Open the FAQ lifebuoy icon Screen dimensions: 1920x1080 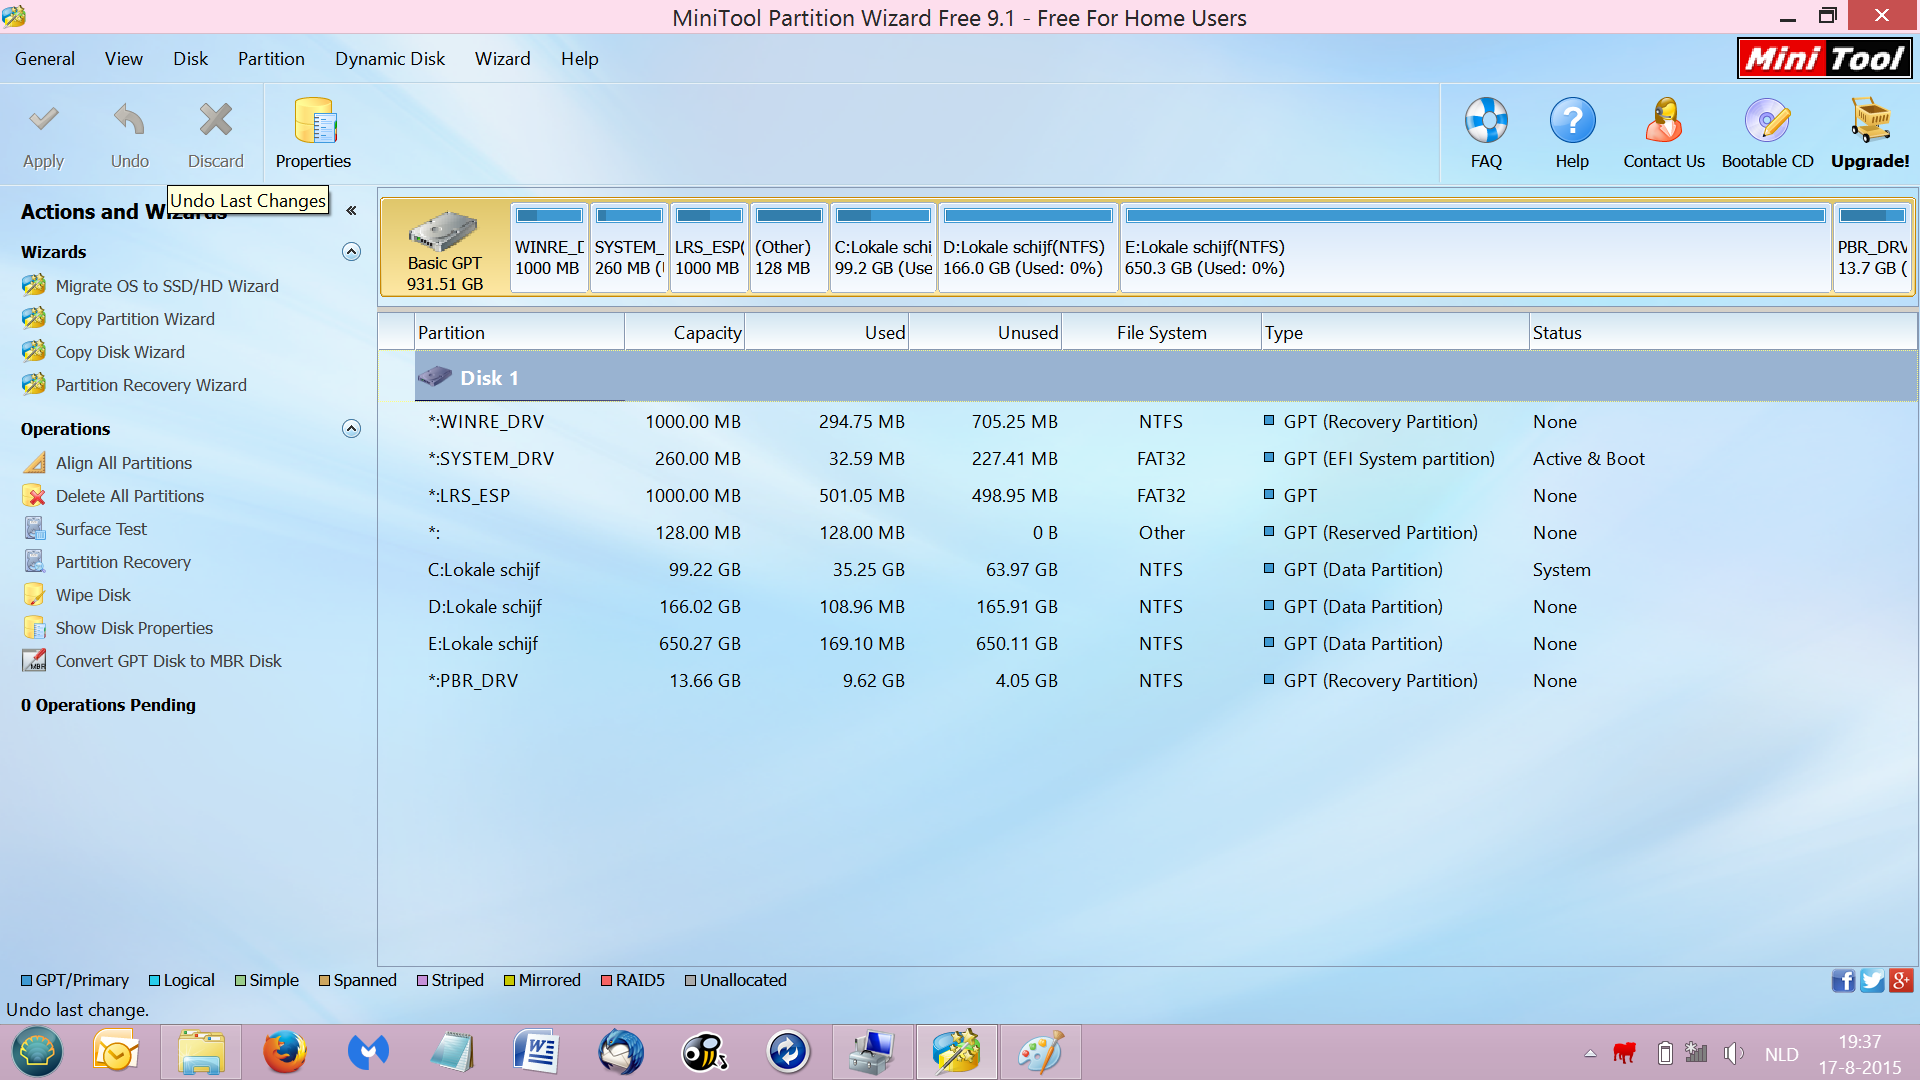pos(1486,121)
